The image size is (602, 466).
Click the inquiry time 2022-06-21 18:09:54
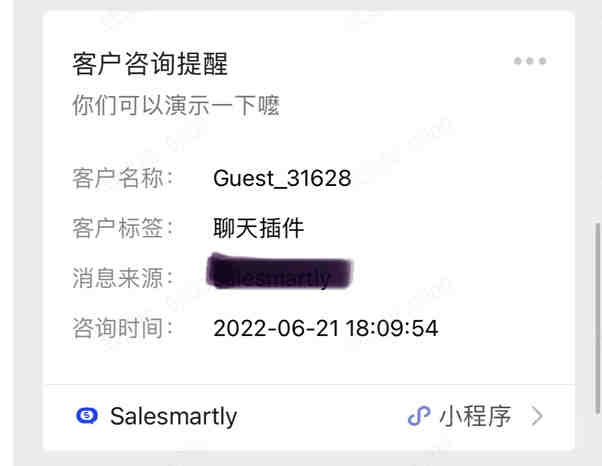tap(326, 328)
